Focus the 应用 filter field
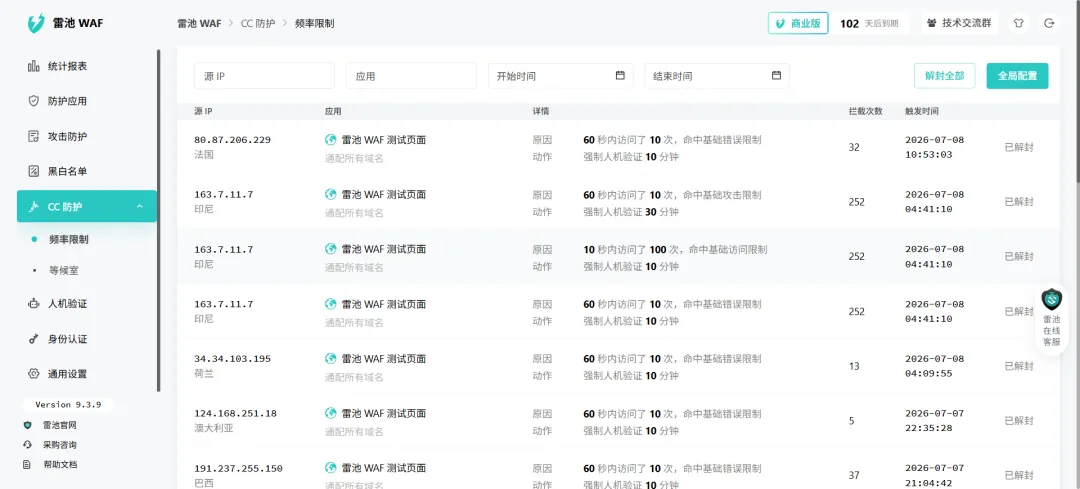The width and height of the screenshot is (1080, 489). point(411,76)
